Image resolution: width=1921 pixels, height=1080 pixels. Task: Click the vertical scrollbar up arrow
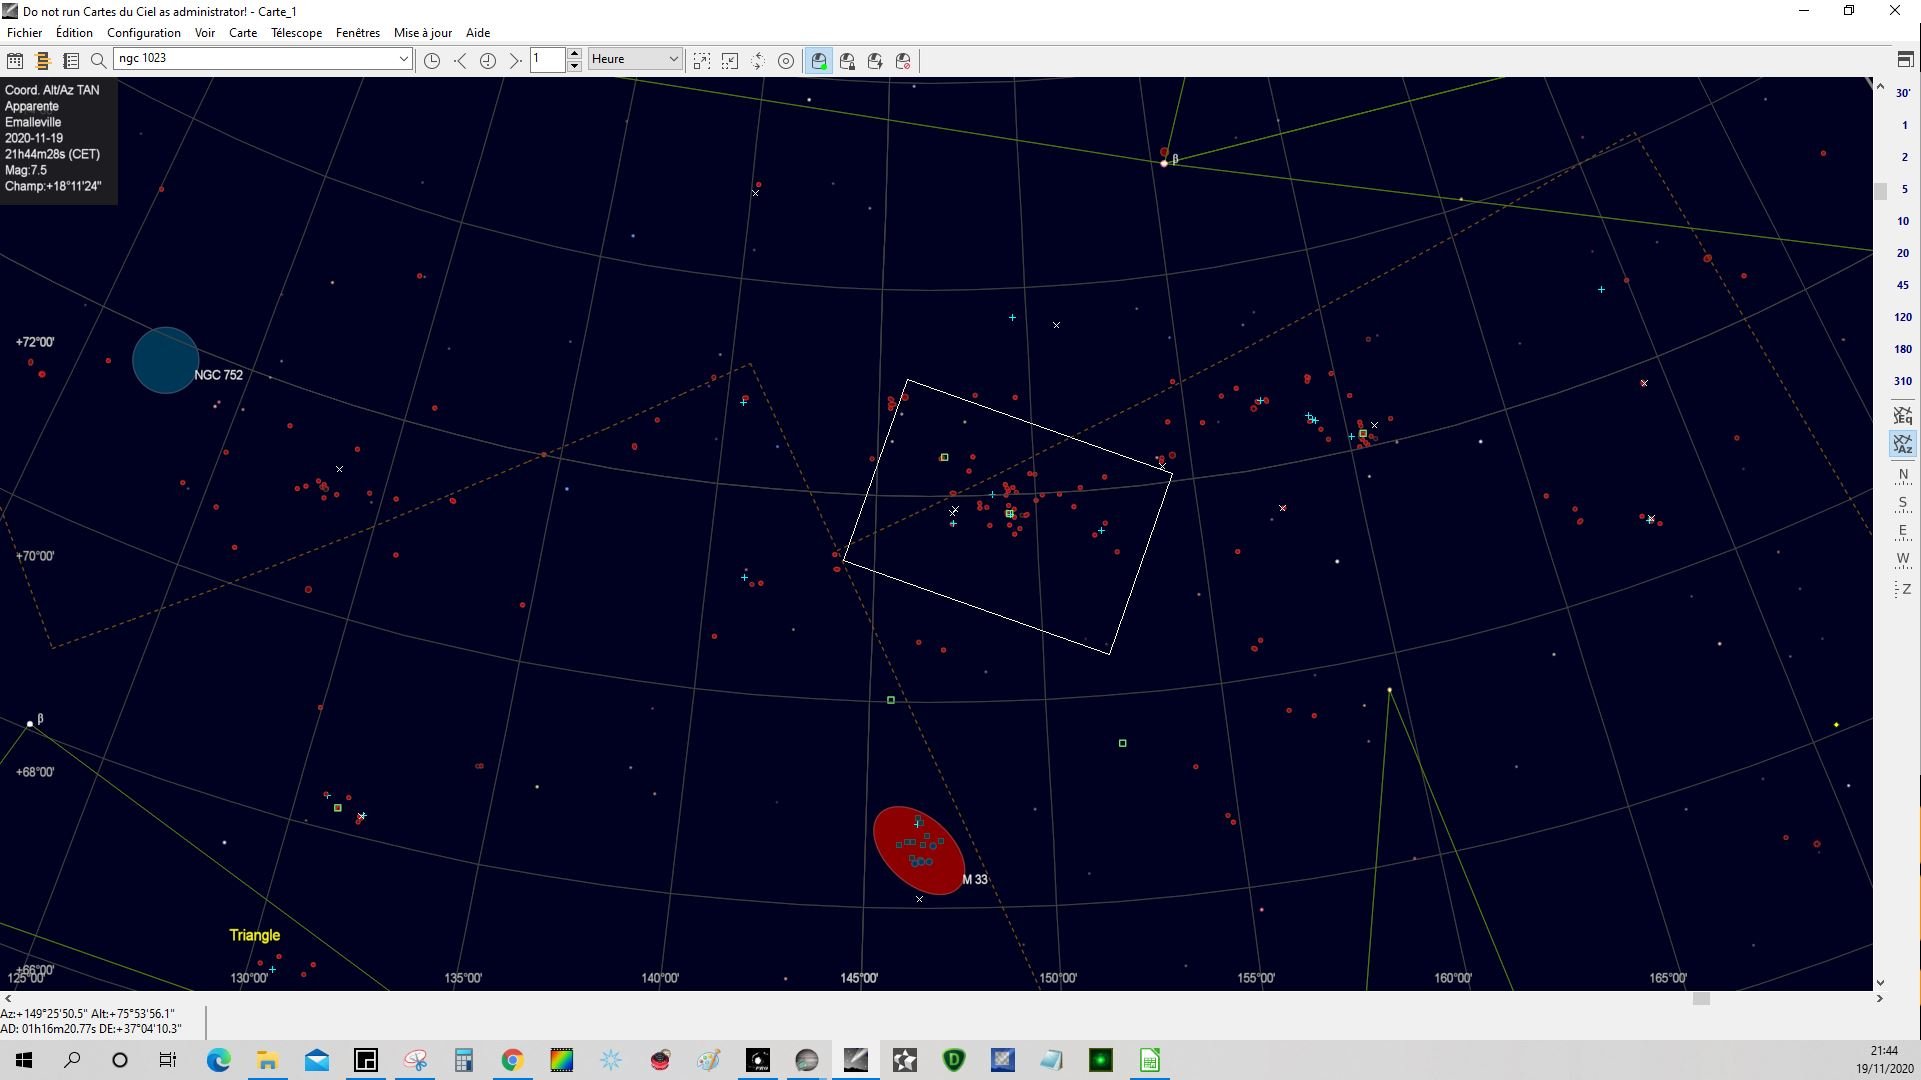pos(1880,88)
